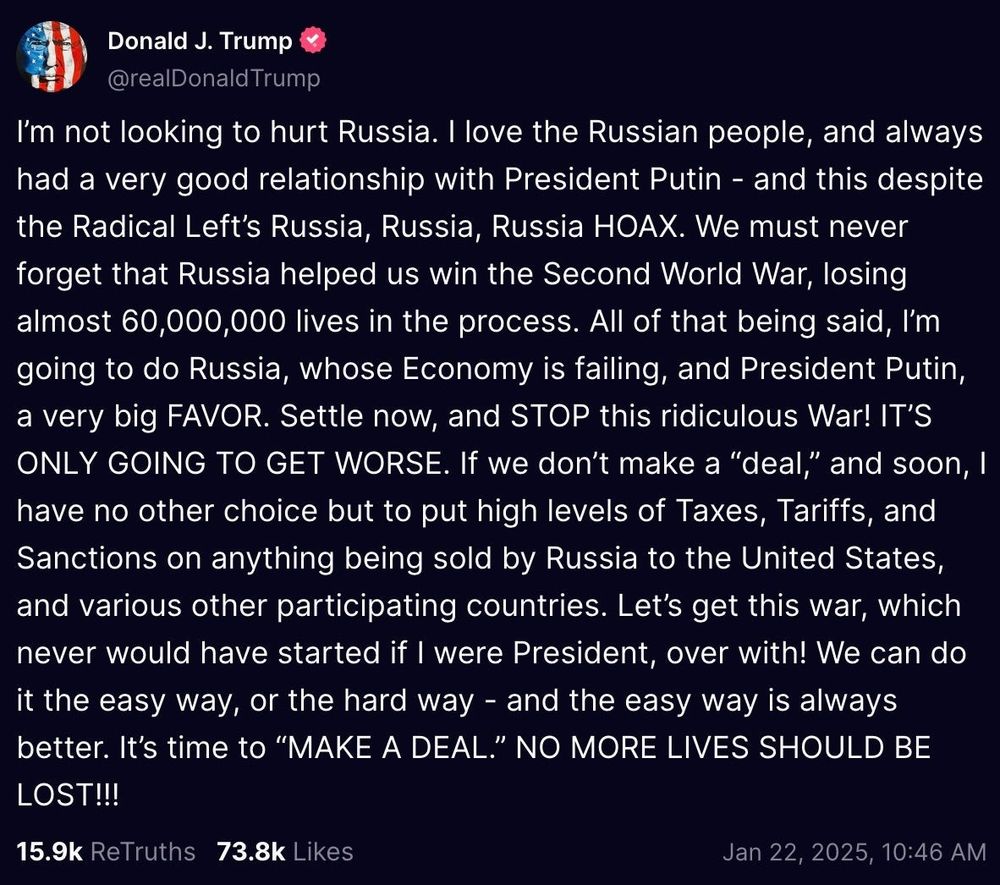Select the Likes label

coord(323,852)
